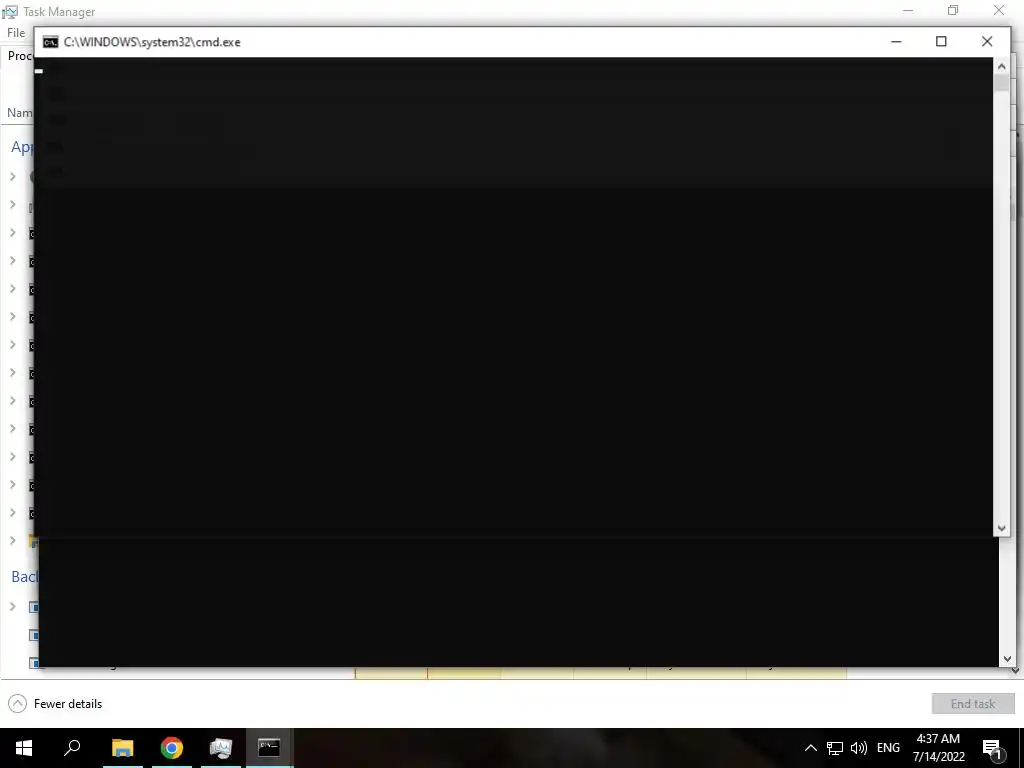Expand the folder-icon Windows Explorer row in Task Manager
This screenshot has width=1024, height=768.
(x=12, y=541)
